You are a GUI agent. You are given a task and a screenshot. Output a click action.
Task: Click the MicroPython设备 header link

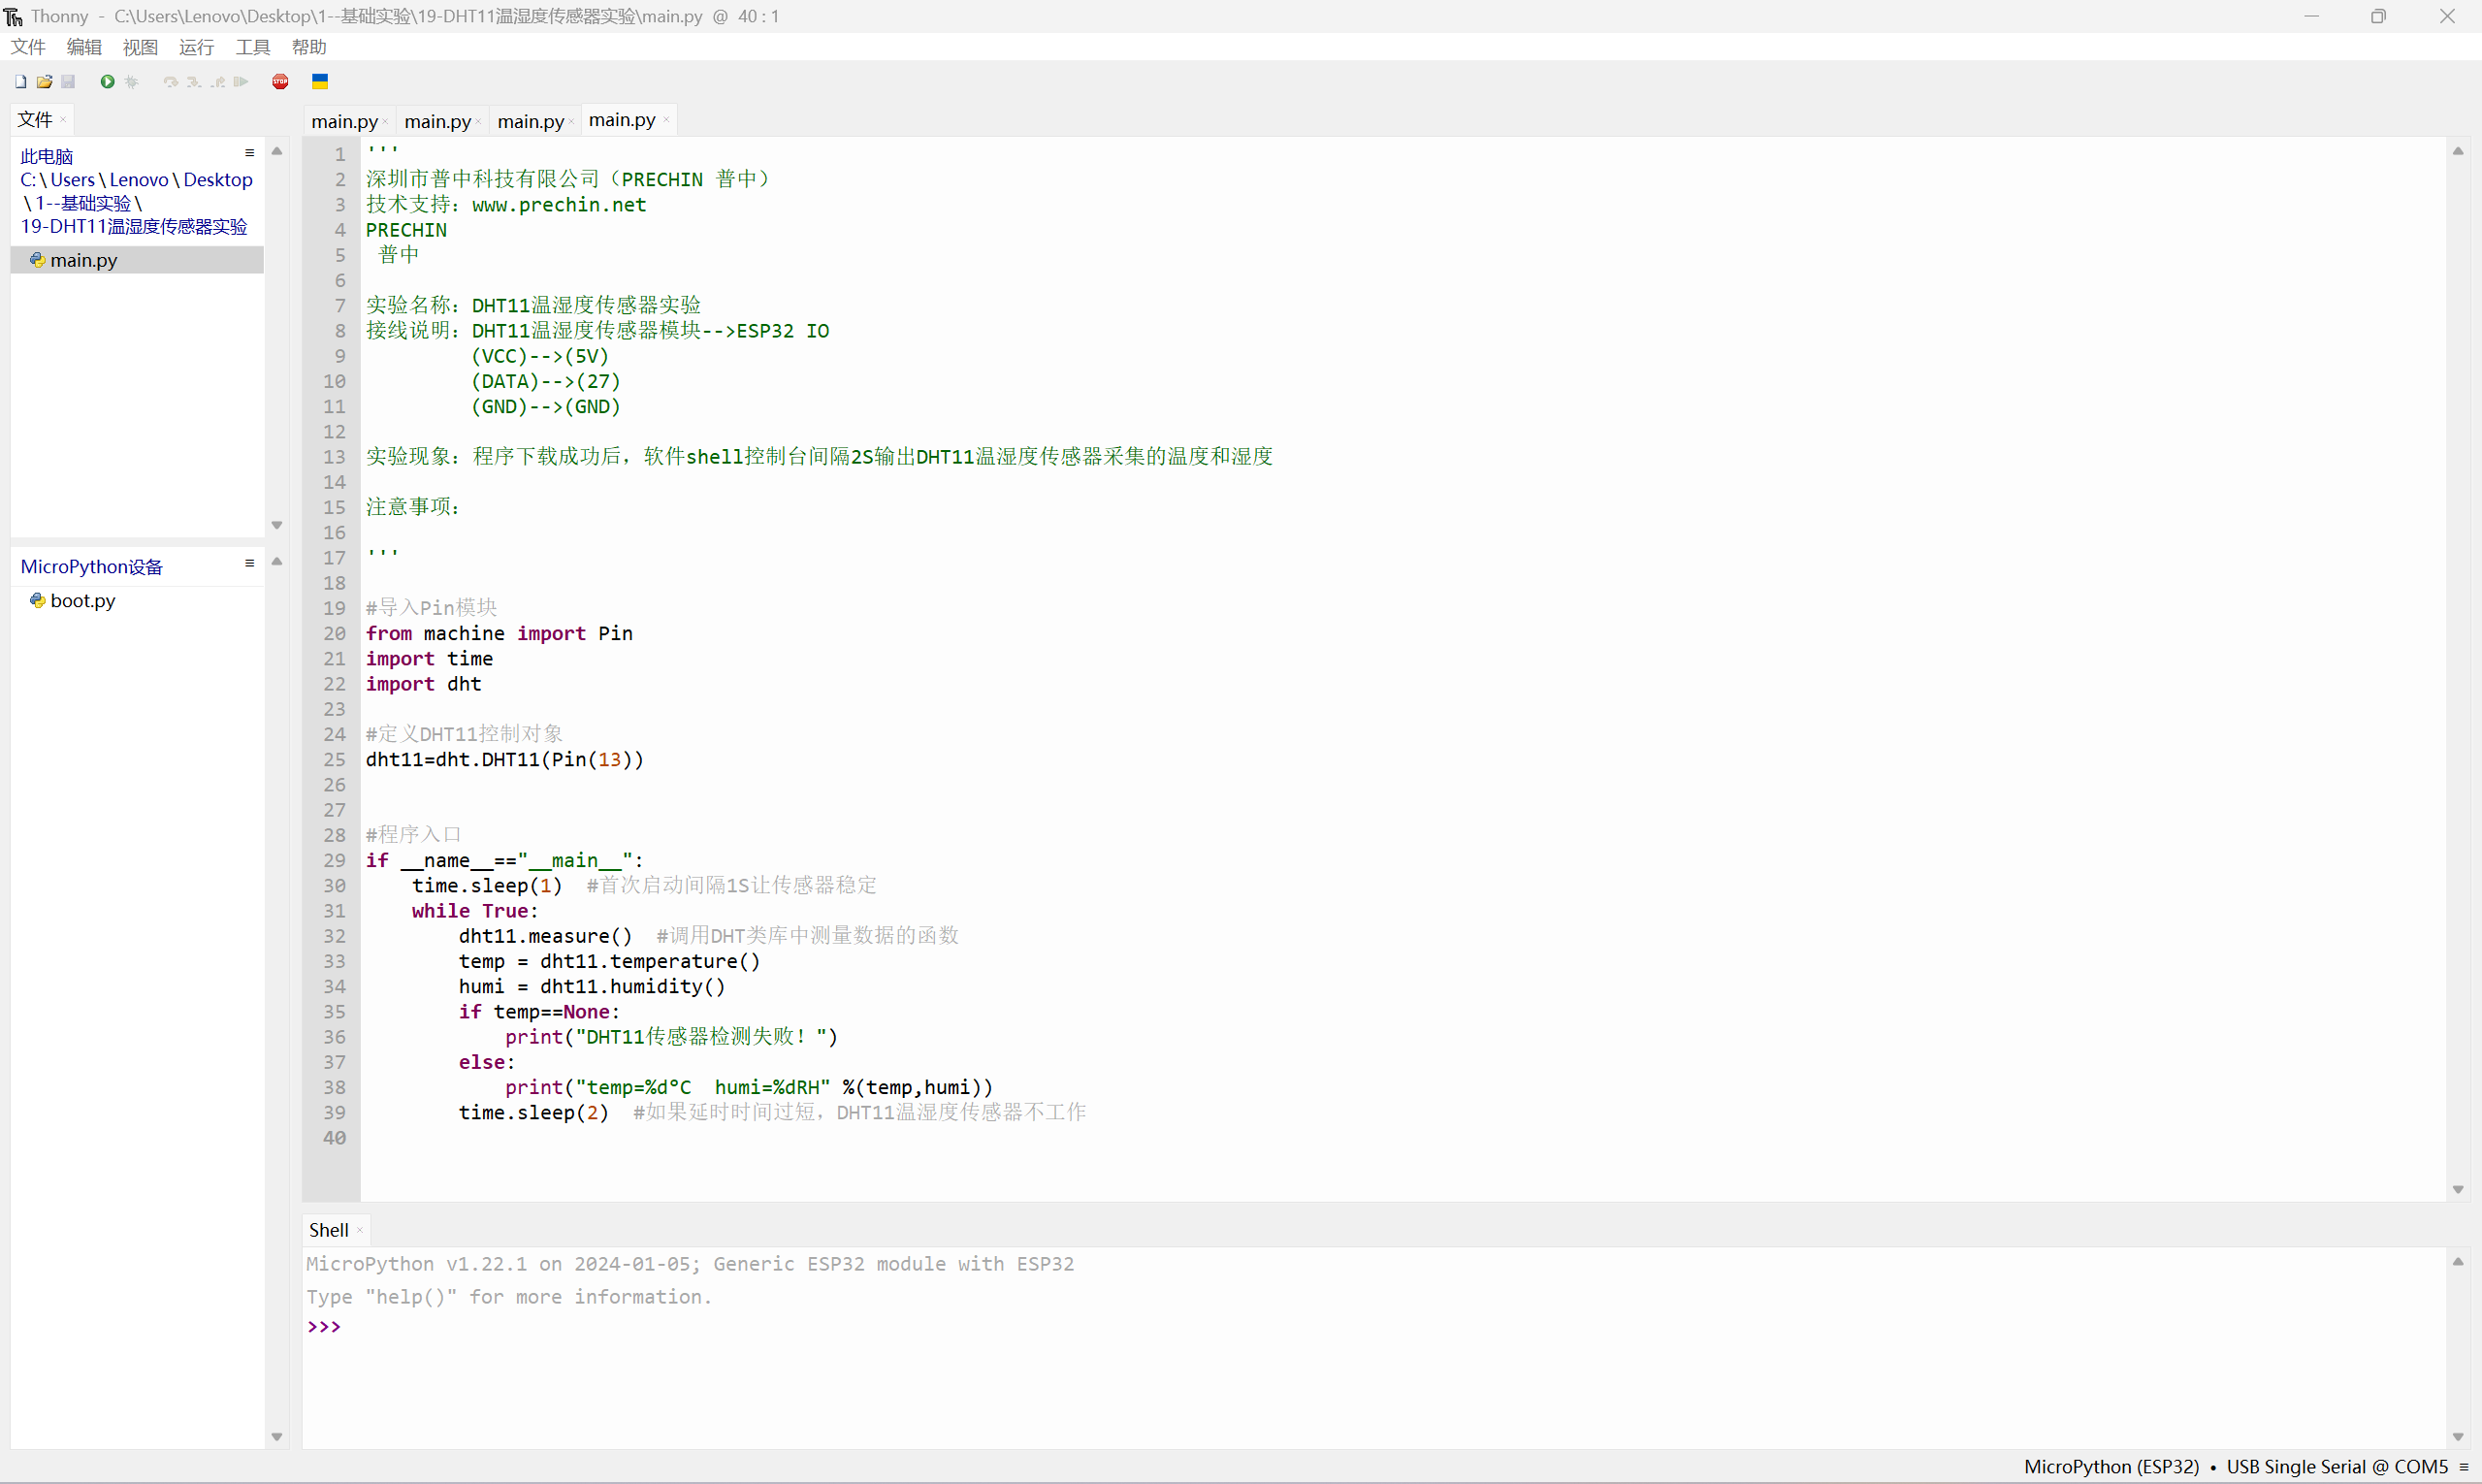coord(92,567)
